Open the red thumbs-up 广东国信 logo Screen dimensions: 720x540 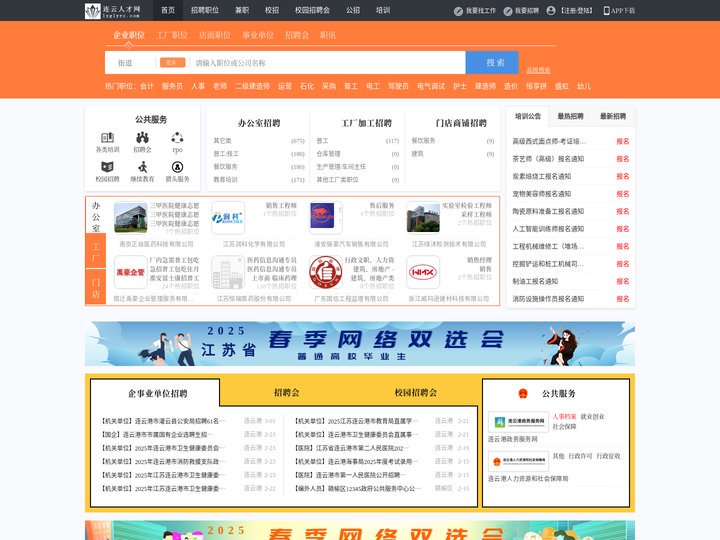point(326,272)
